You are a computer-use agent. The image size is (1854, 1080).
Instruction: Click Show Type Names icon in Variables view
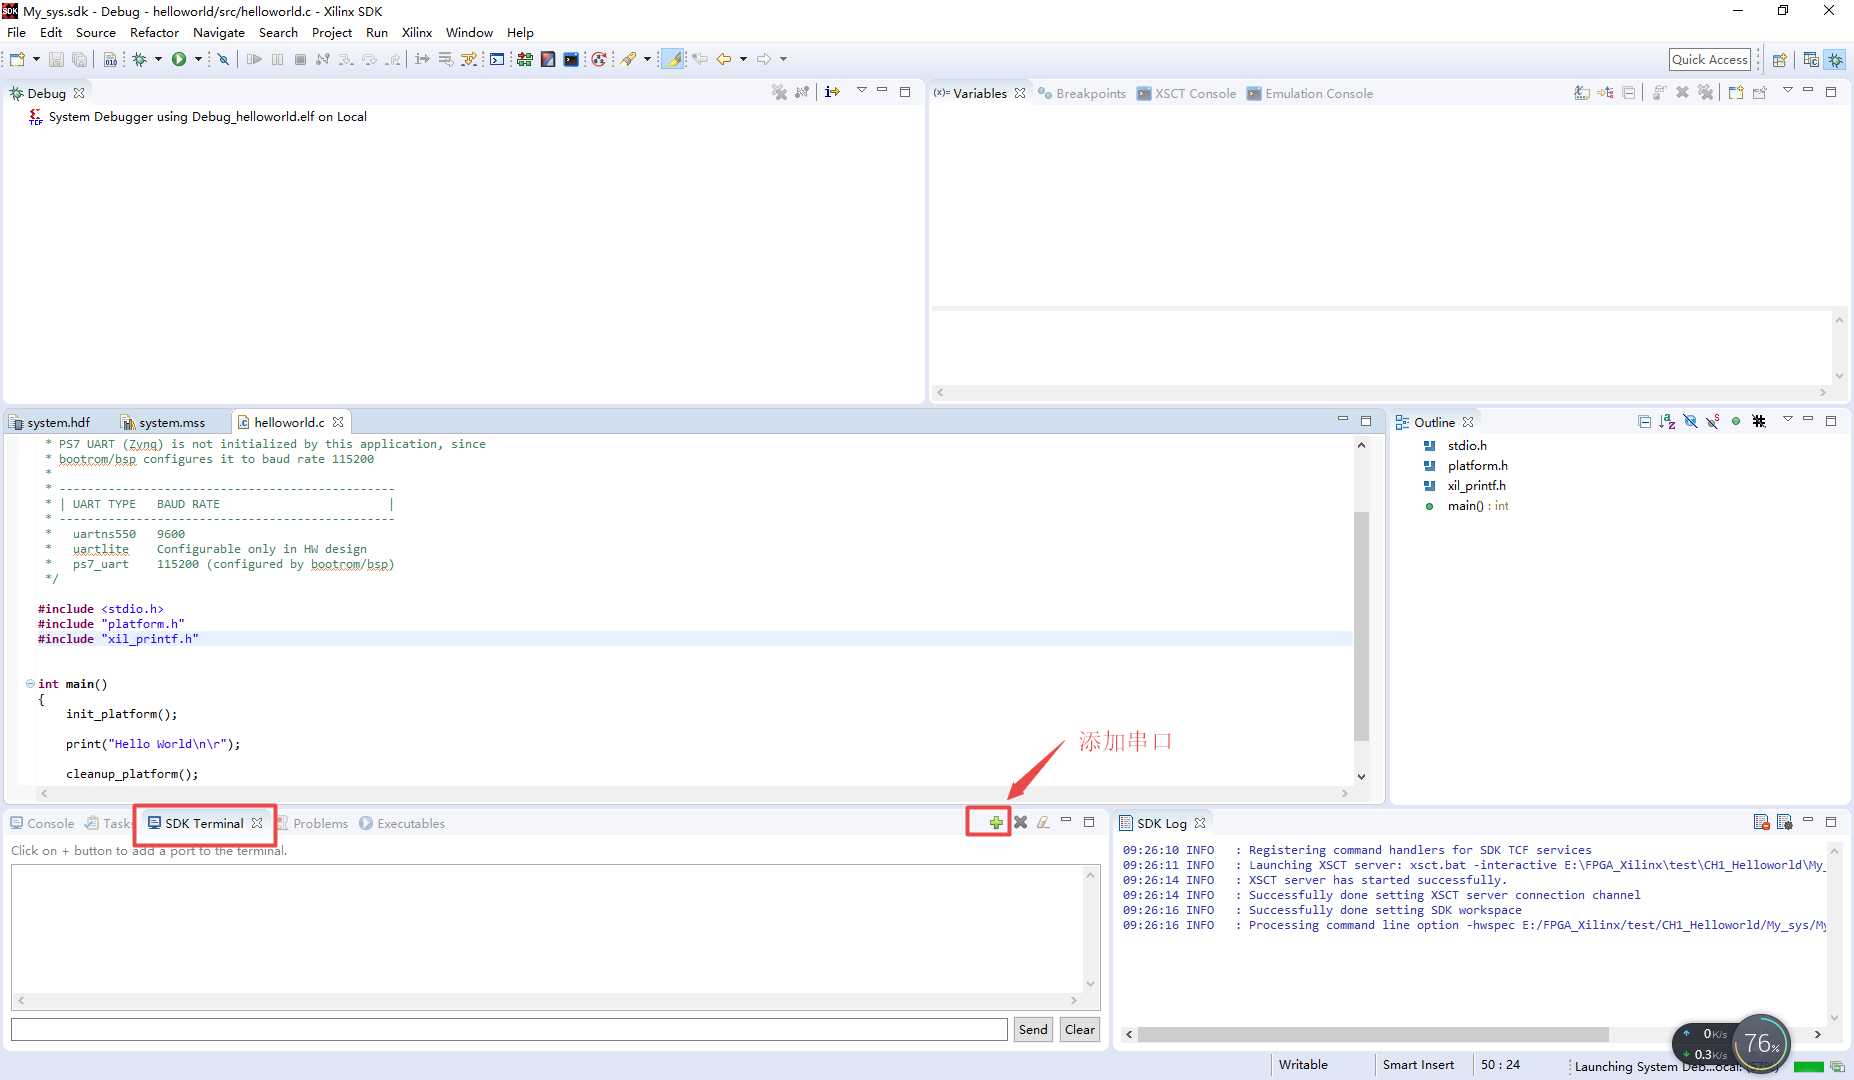click(x=1582, y=92)
